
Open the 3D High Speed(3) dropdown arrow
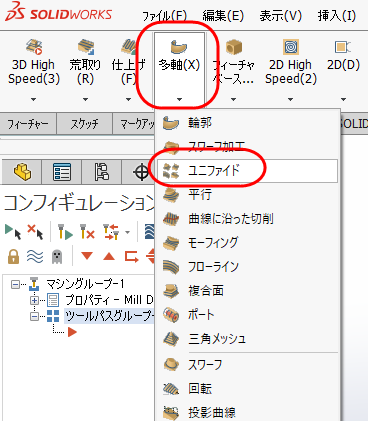(x=33, y=99)
